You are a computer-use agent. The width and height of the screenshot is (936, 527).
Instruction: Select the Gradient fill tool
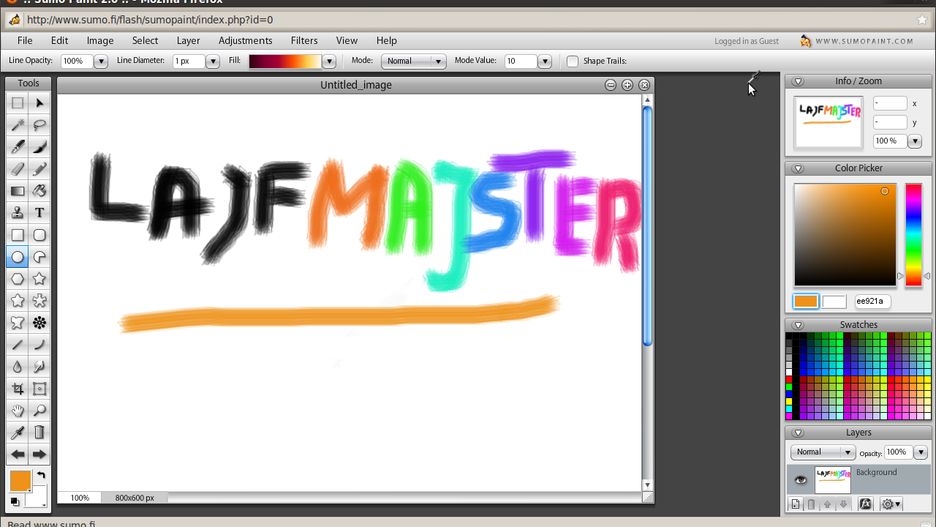17,191
